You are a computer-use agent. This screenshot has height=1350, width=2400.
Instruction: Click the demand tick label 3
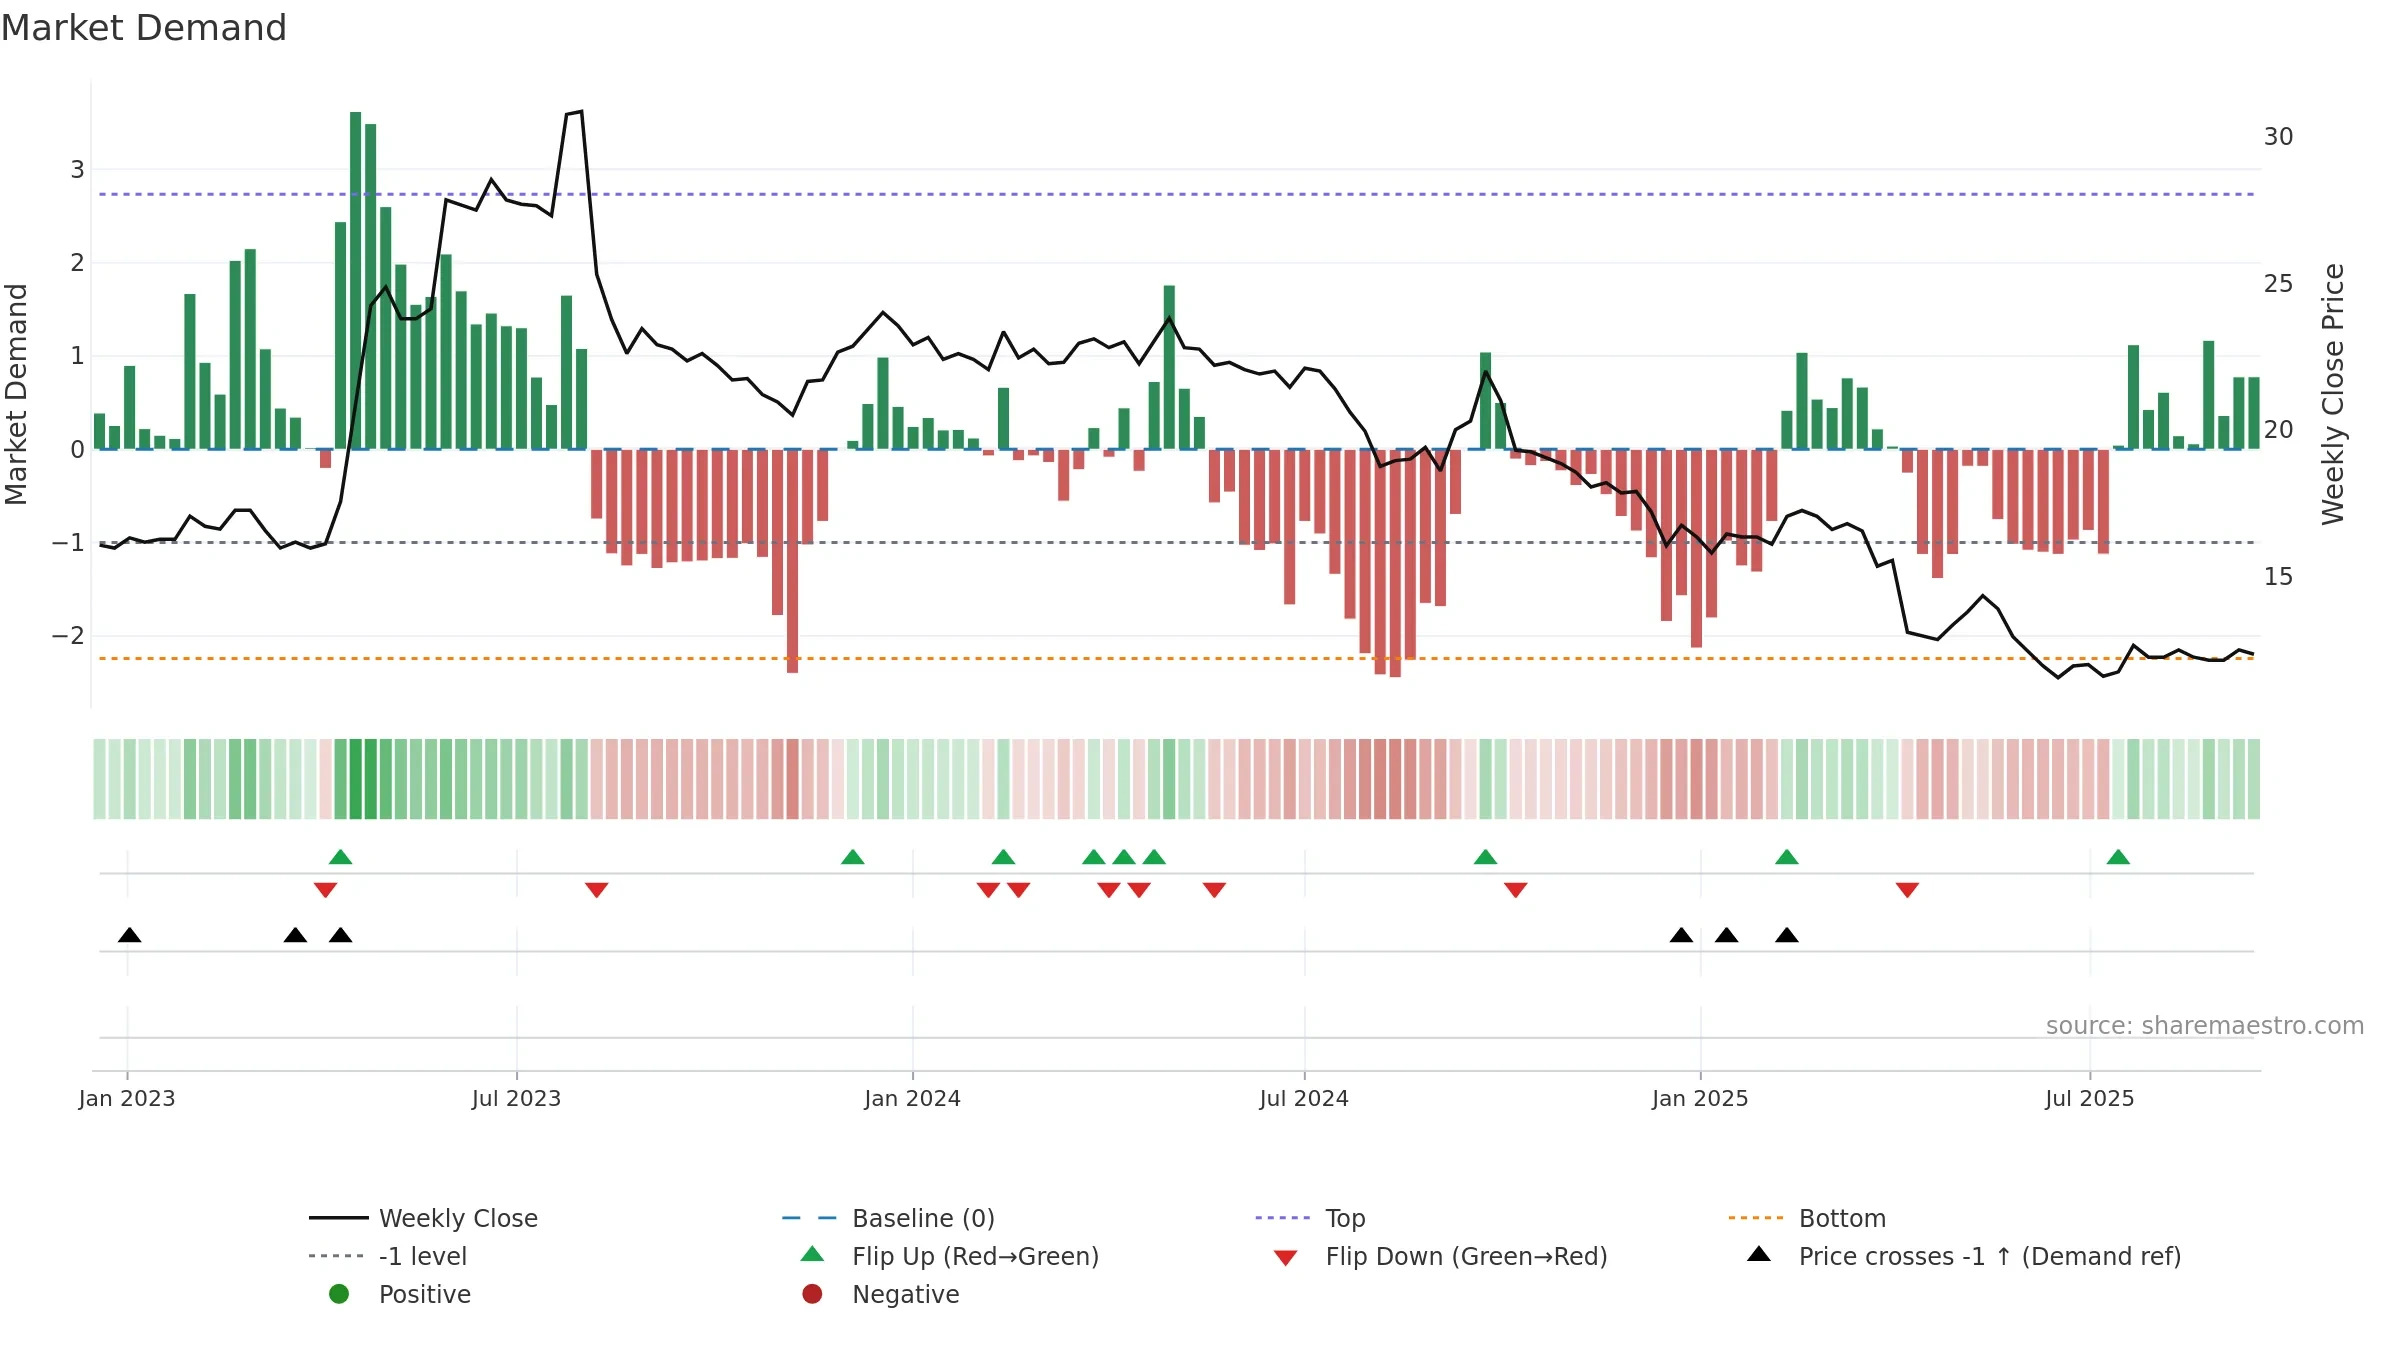pos(77,170)
